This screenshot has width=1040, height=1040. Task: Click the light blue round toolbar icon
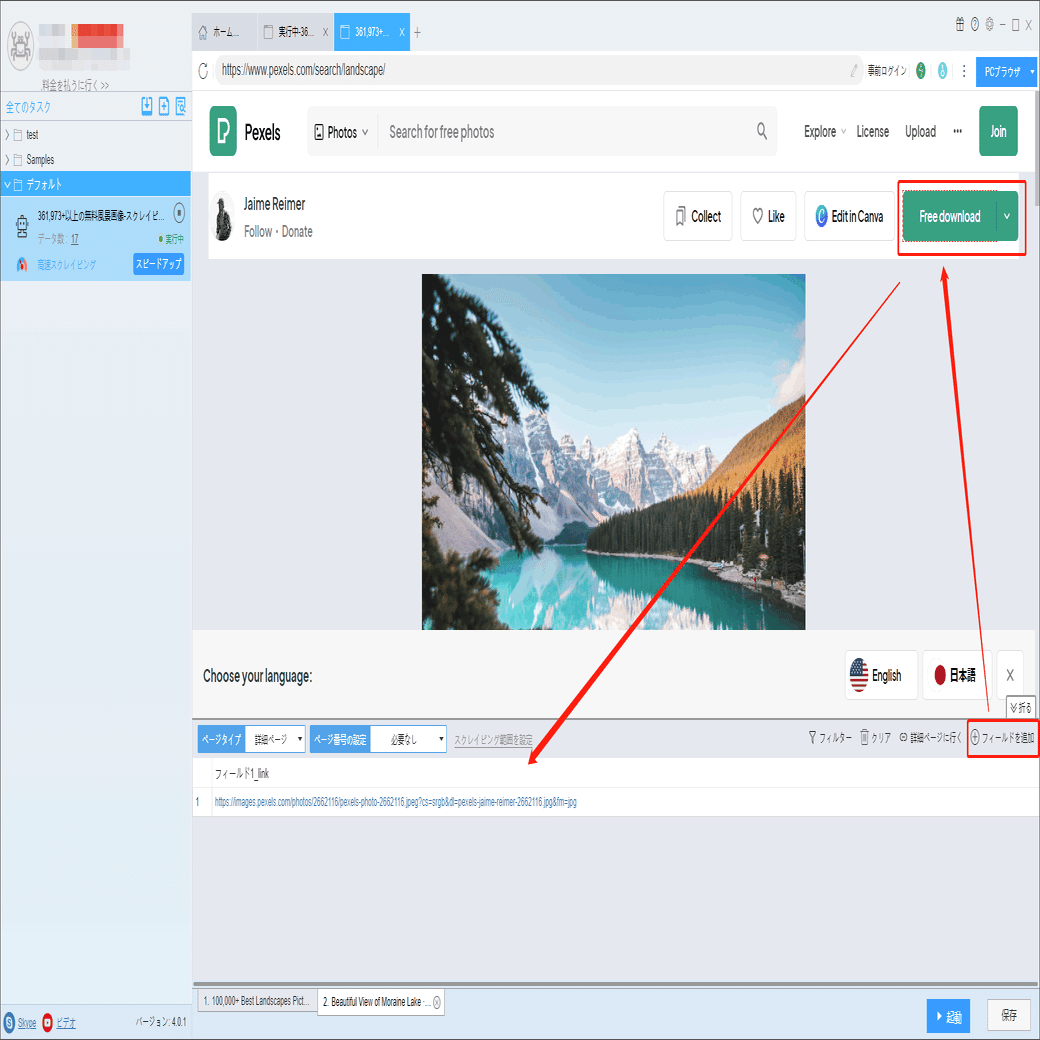click(942, 70)
